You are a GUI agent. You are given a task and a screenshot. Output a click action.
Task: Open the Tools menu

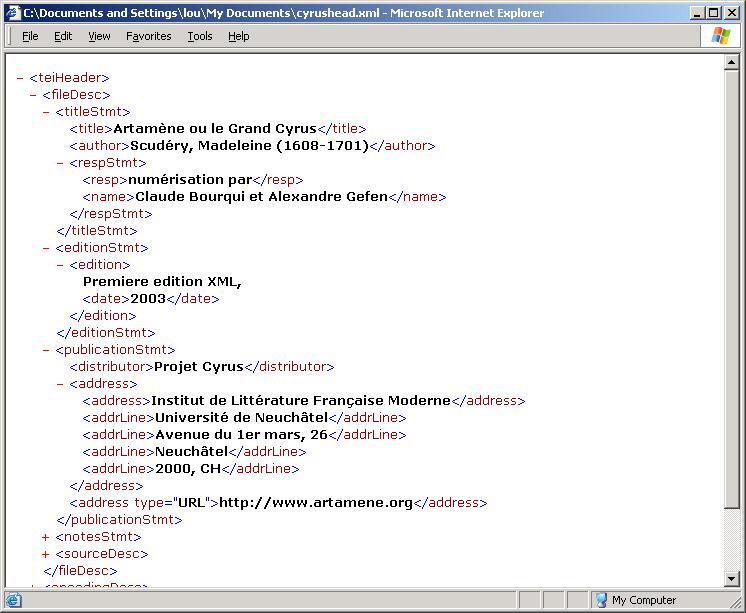200,36
